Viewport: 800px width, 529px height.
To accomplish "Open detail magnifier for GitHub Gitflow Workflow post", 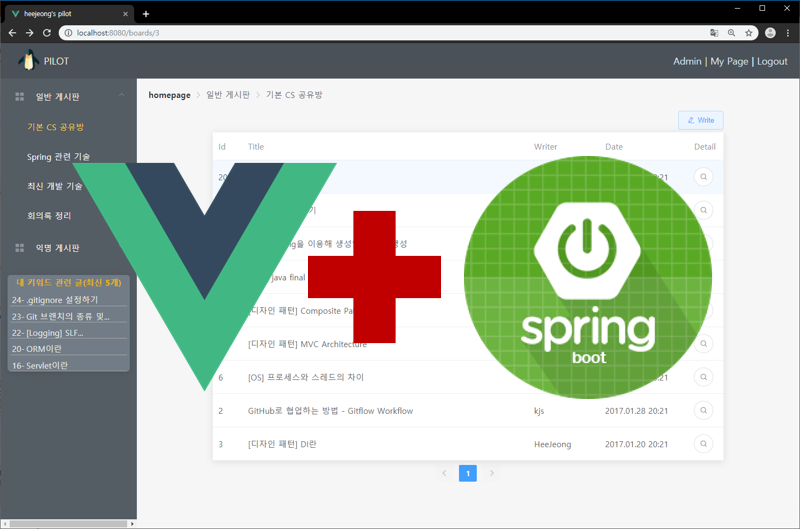I will (x=704, y=411).
